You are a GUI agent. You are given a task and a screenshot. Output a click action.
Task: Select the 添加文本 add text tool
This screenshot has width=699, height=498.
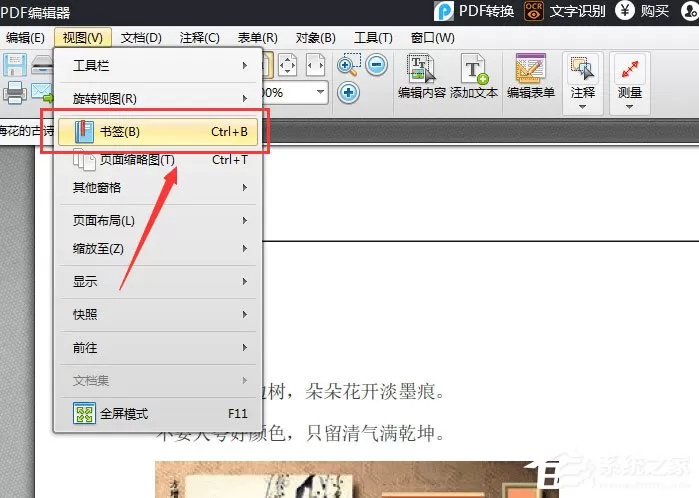click(474, 76)
